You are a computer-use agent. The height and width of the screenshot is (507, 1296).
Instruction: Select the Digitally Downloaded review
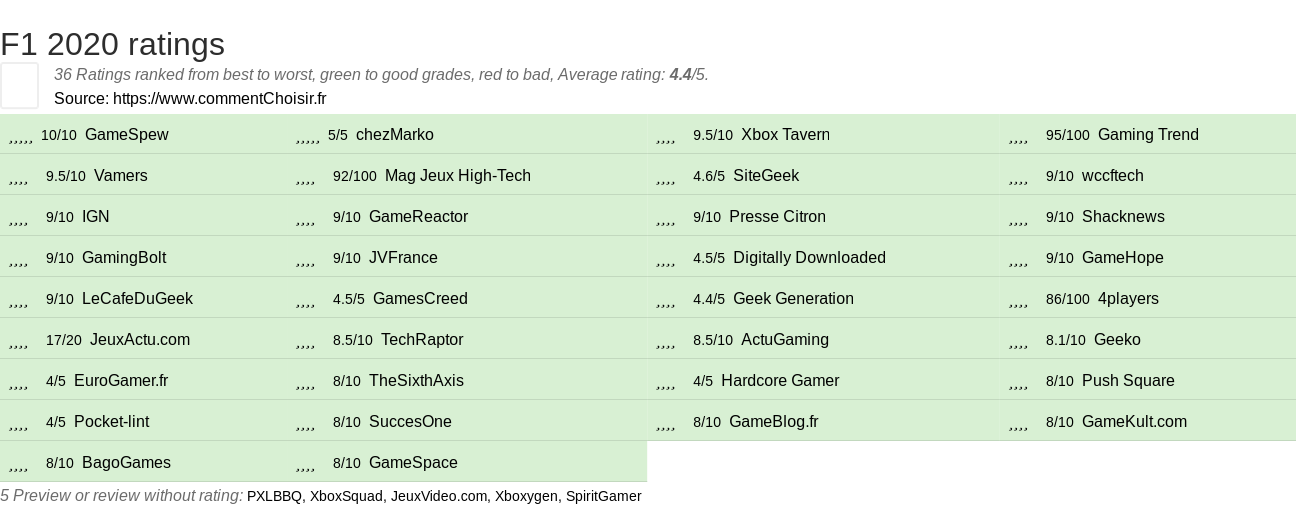[809, 258]
